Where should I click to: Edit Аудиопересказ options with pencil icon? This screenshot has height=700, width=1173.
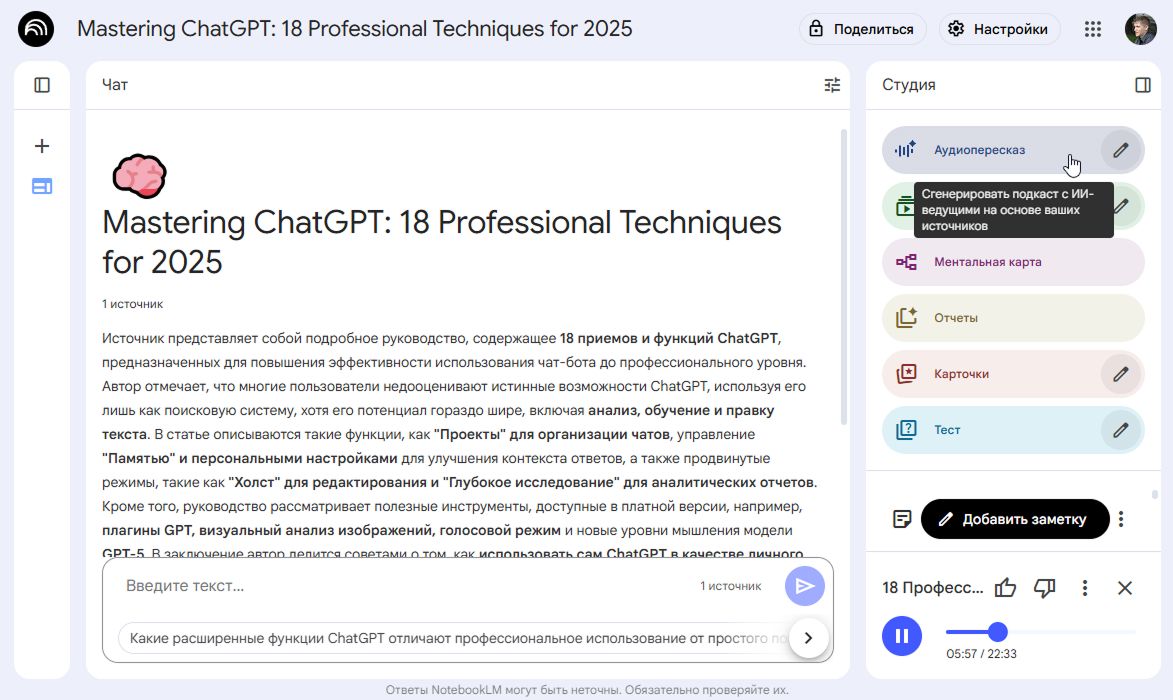tap(1121, 150)
